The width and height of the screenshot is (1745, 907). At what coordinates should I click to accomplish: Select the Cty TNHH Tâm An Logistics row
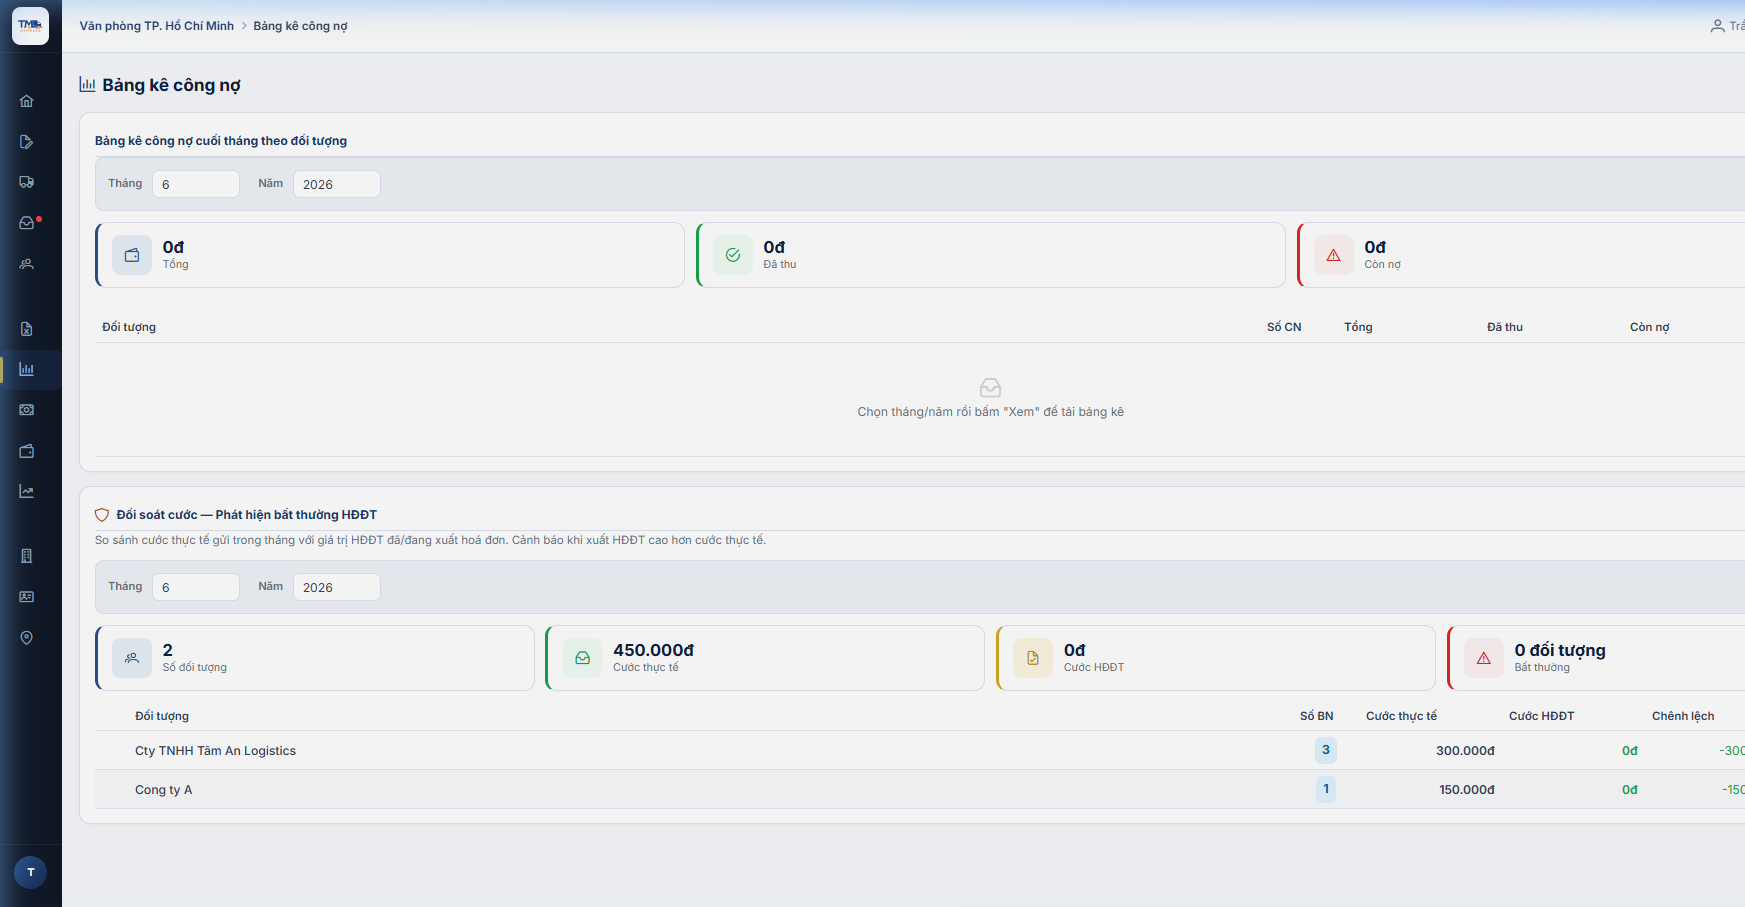[x=920, y=750]
